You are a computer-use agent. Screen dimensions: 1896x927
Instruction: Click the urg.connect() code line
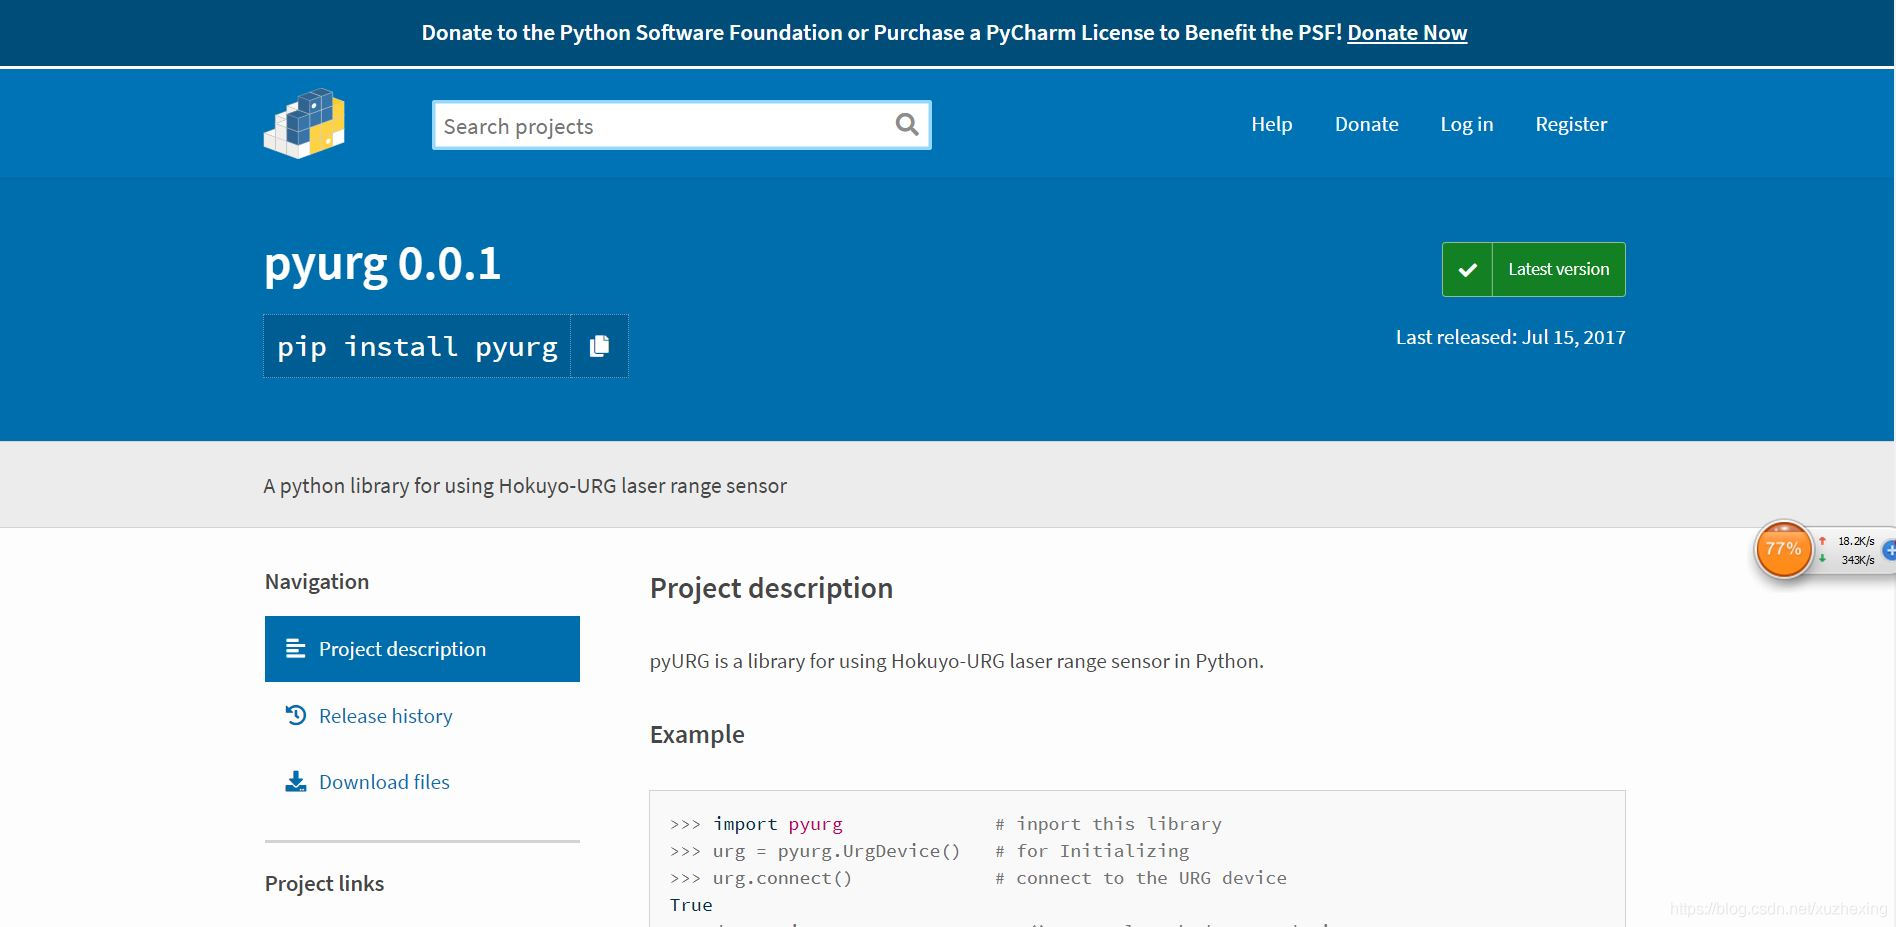(x=978, y=878)
